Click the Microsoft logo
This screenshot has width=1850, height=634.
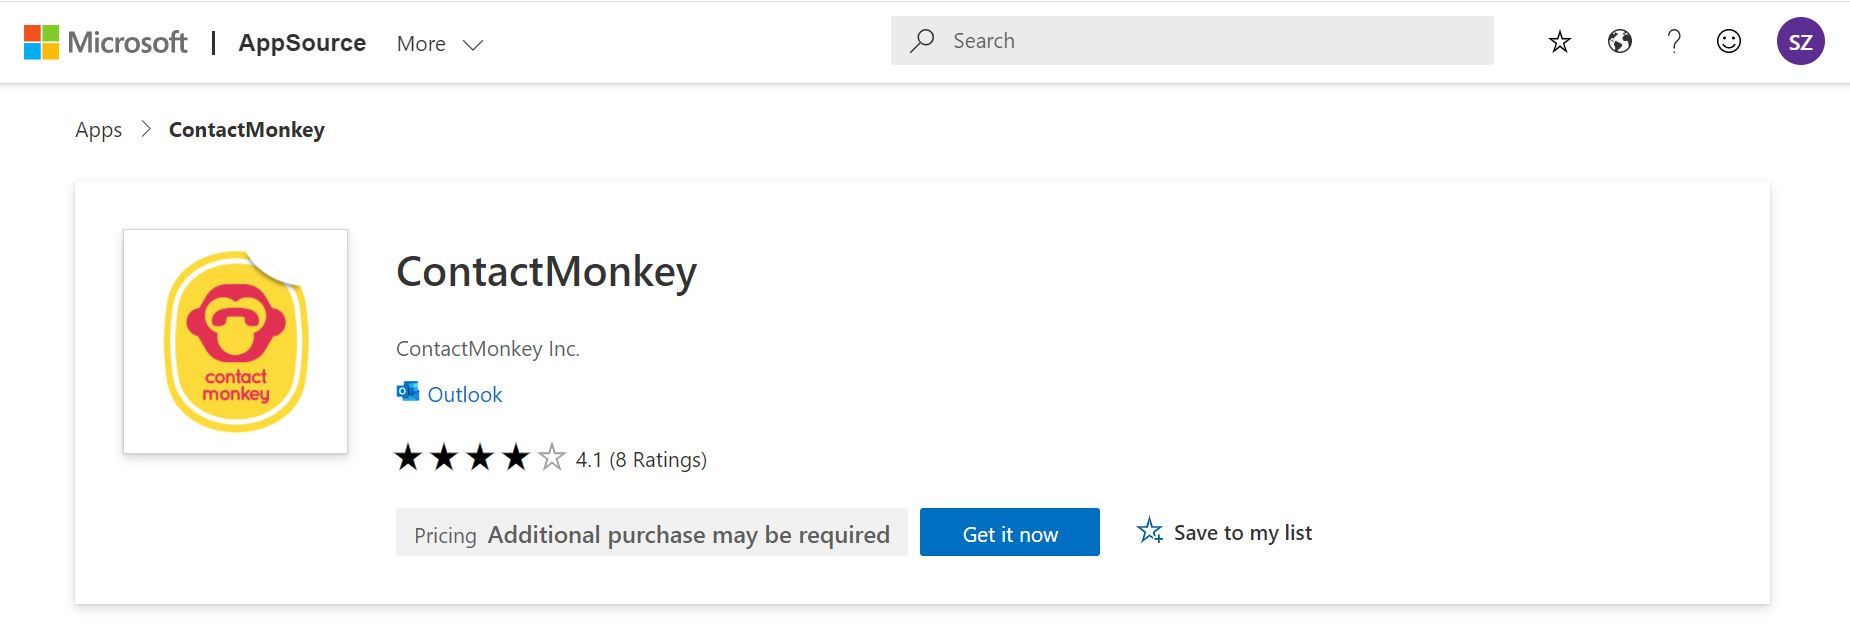[105, 42]
